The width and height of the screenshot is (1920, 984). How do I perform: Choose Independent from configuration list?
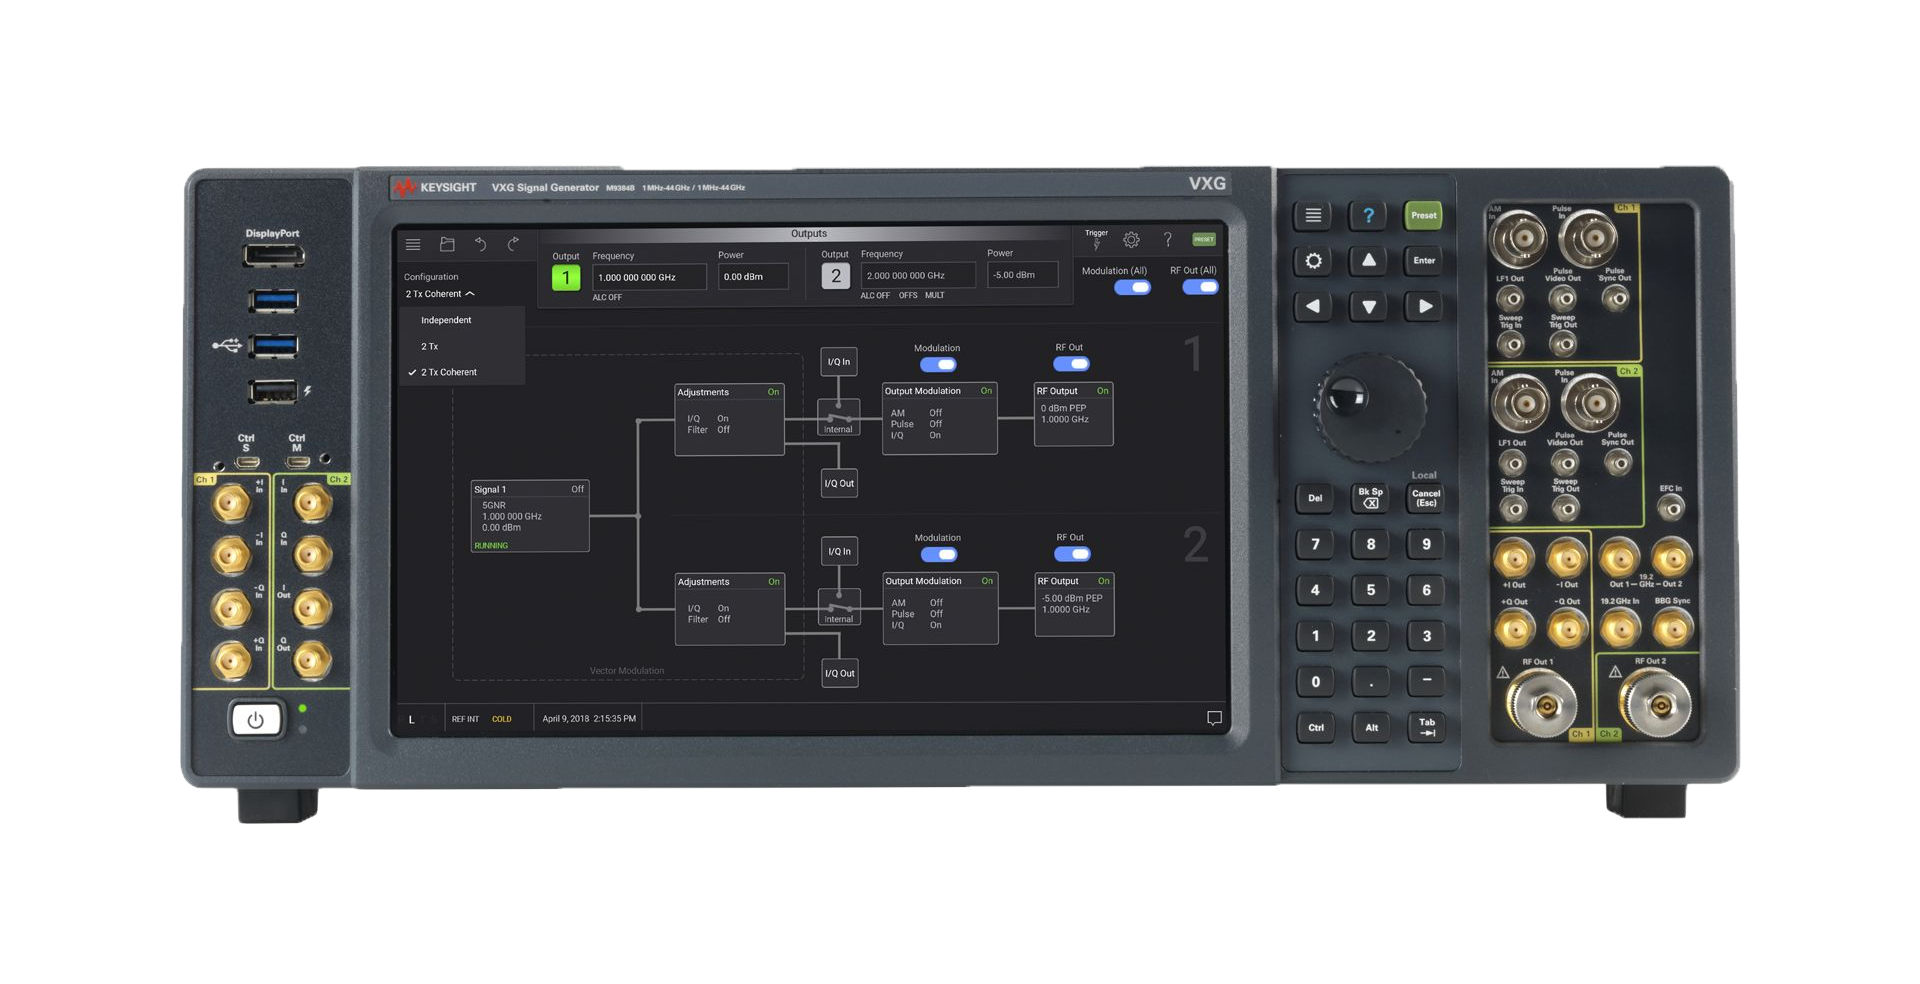462,320
